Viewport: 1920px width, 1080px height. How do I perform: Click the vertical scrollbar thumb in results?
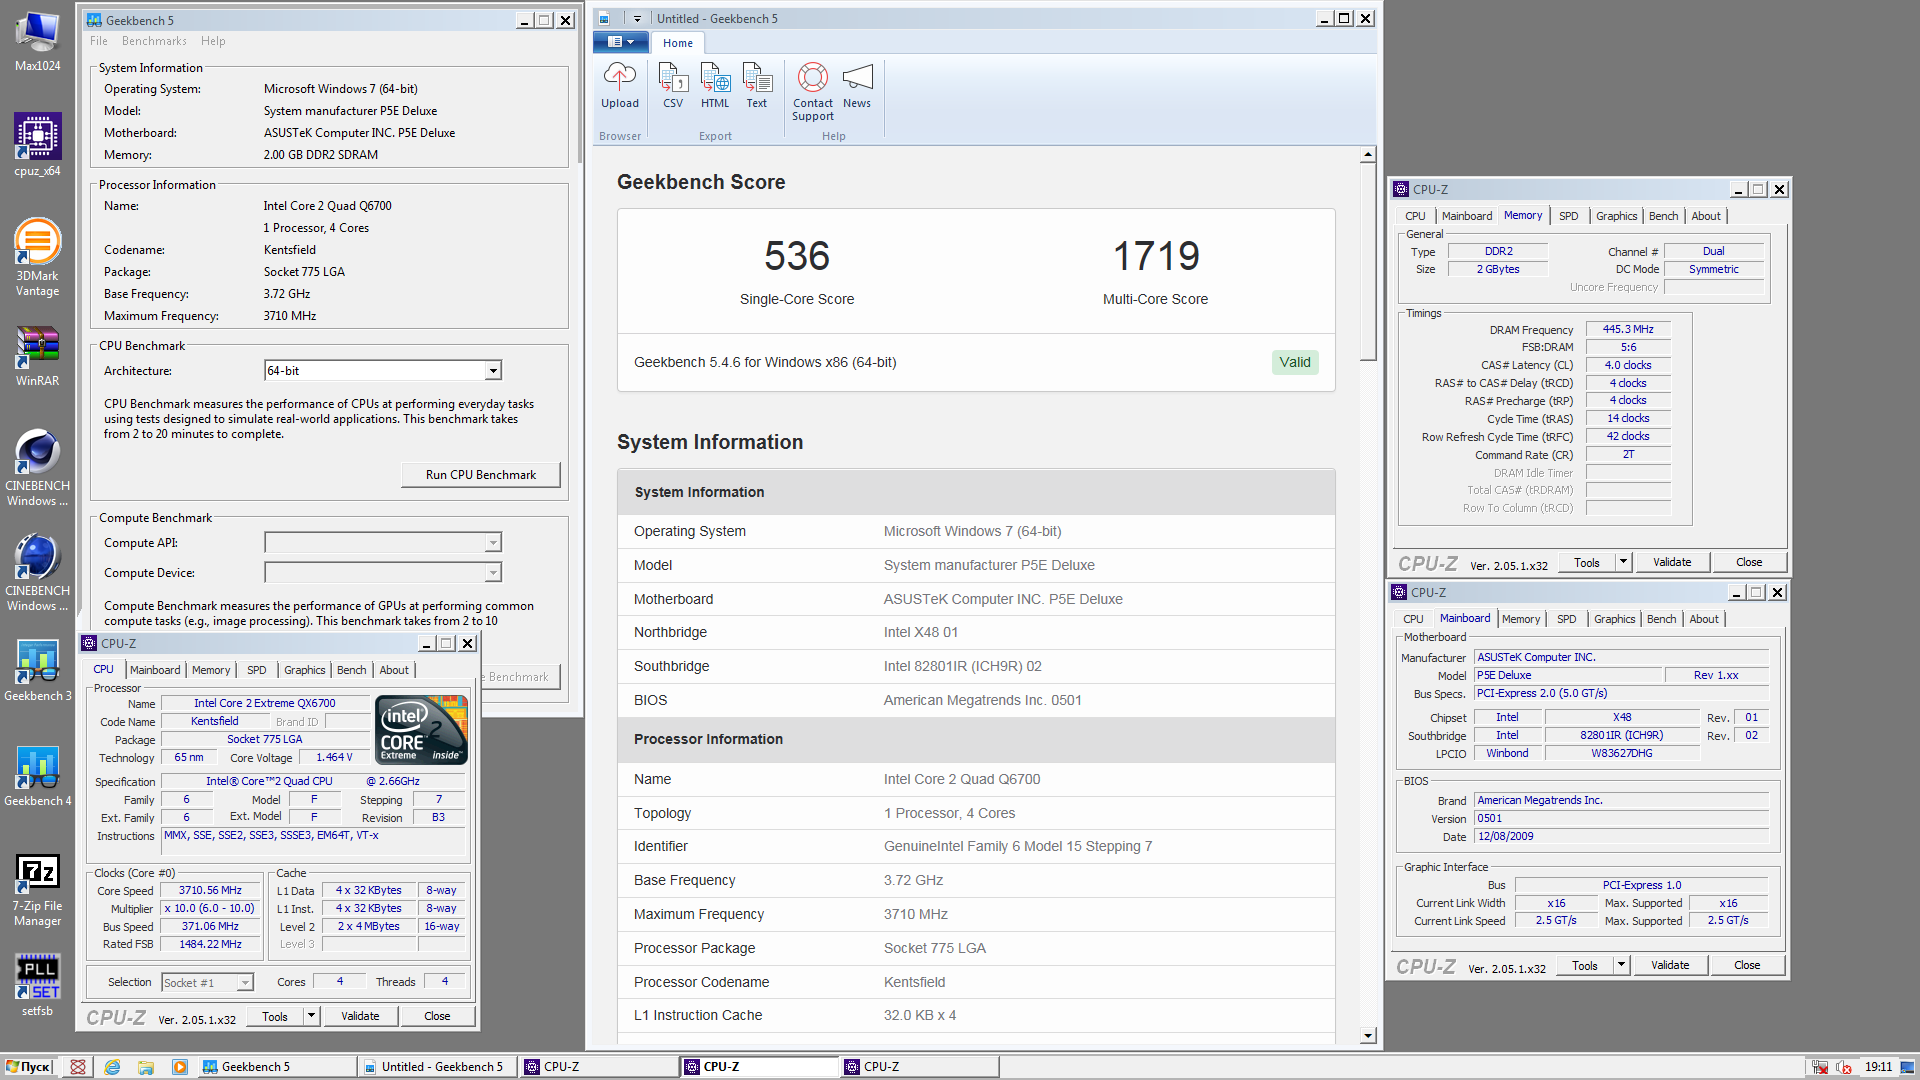pyautogui.click(x=1368, y=262)
